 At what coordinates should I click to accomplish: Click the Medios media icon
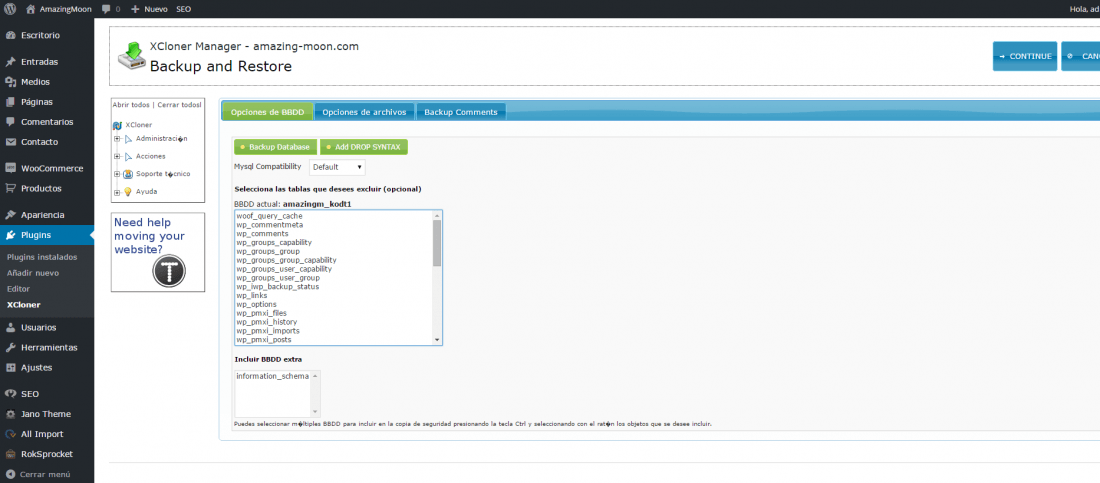pyautogui.click(x=11, y=81)
